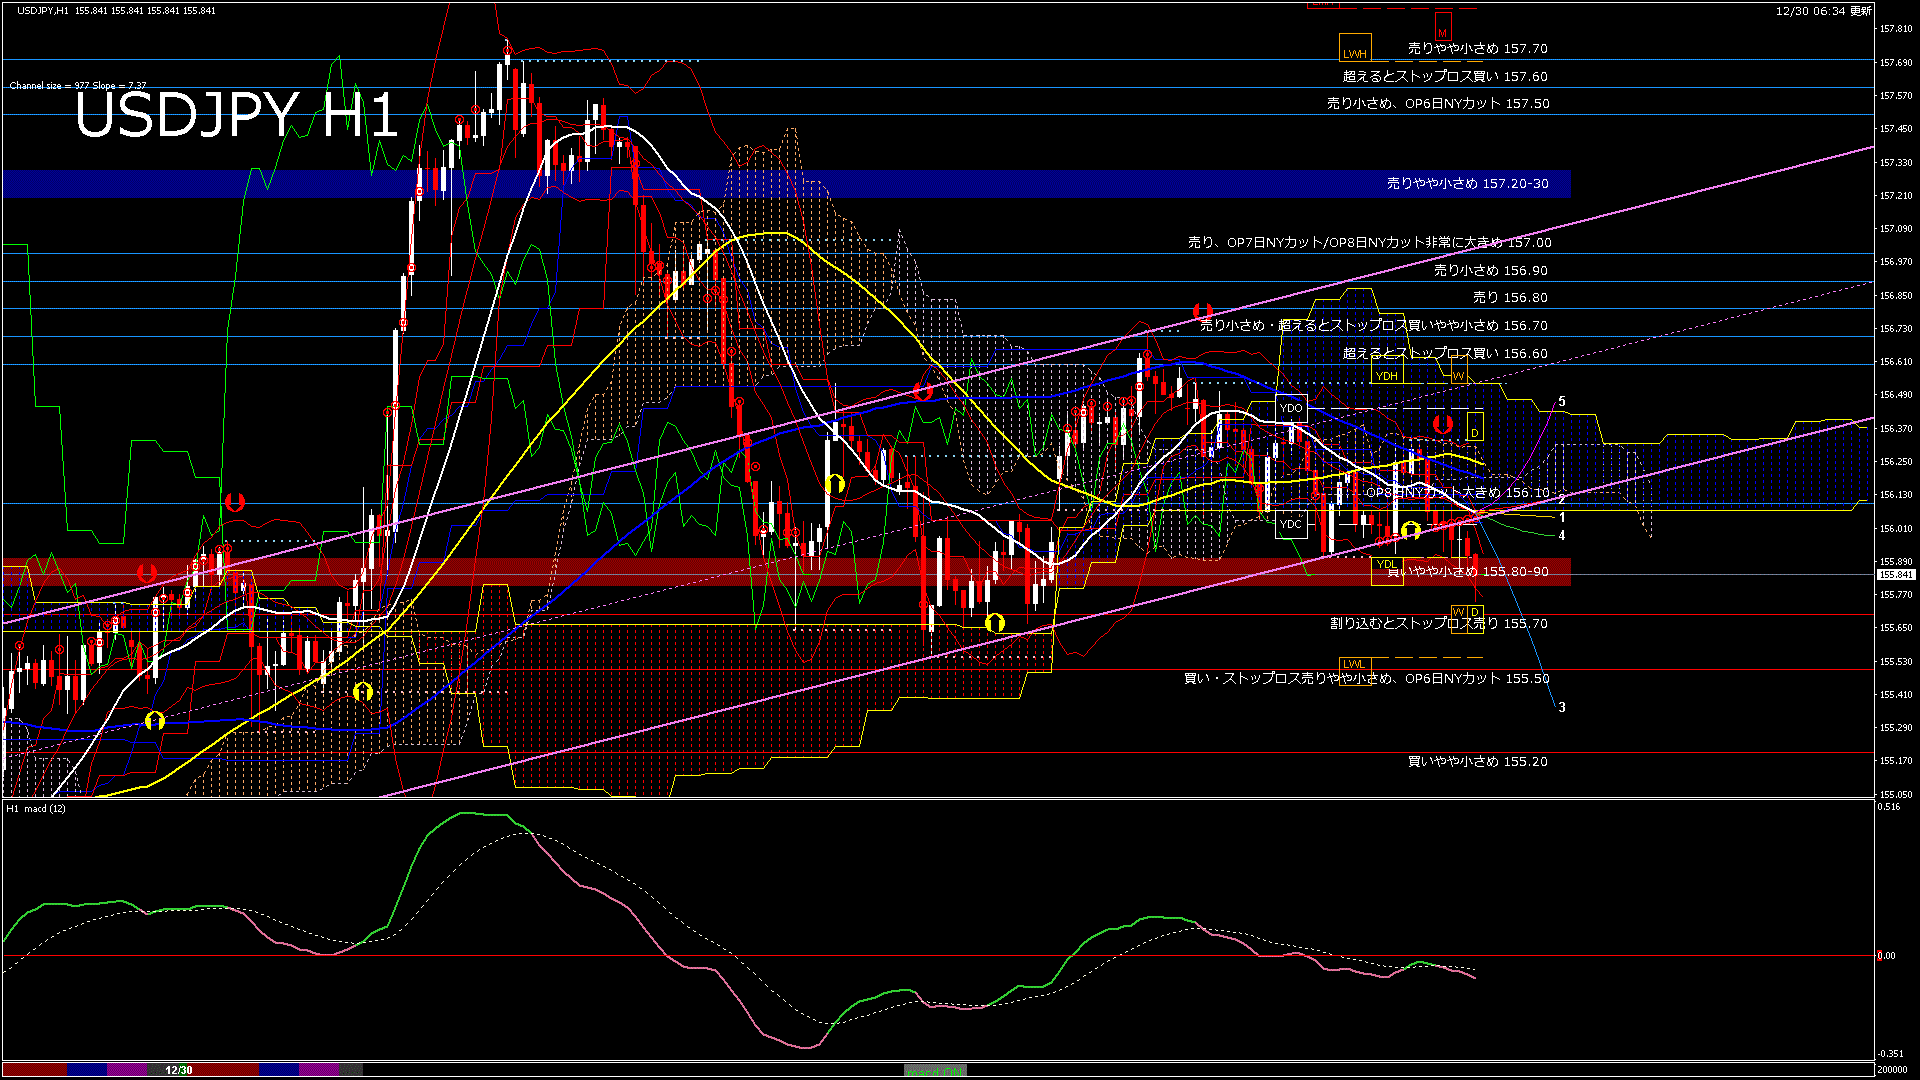Toggle the macd ON button
The width and height of the screenshot is (1920, 1080).
tap(935, 1071)
